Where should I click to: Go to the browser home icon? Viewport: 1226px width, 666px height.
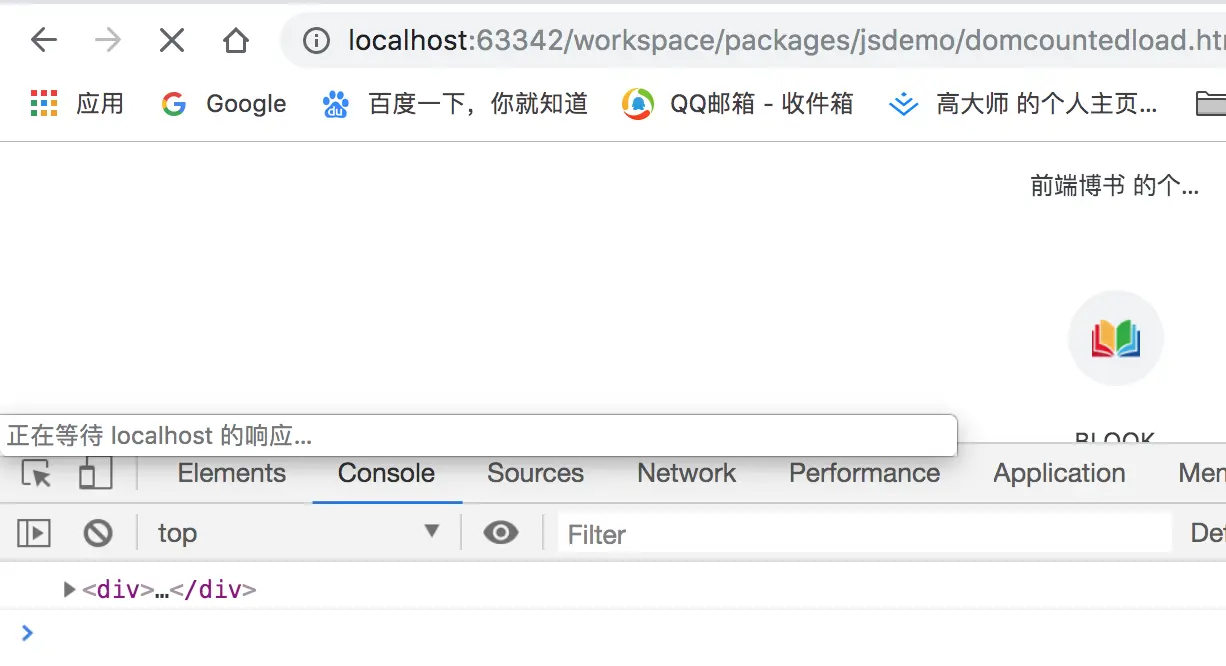tap(236, 40)
